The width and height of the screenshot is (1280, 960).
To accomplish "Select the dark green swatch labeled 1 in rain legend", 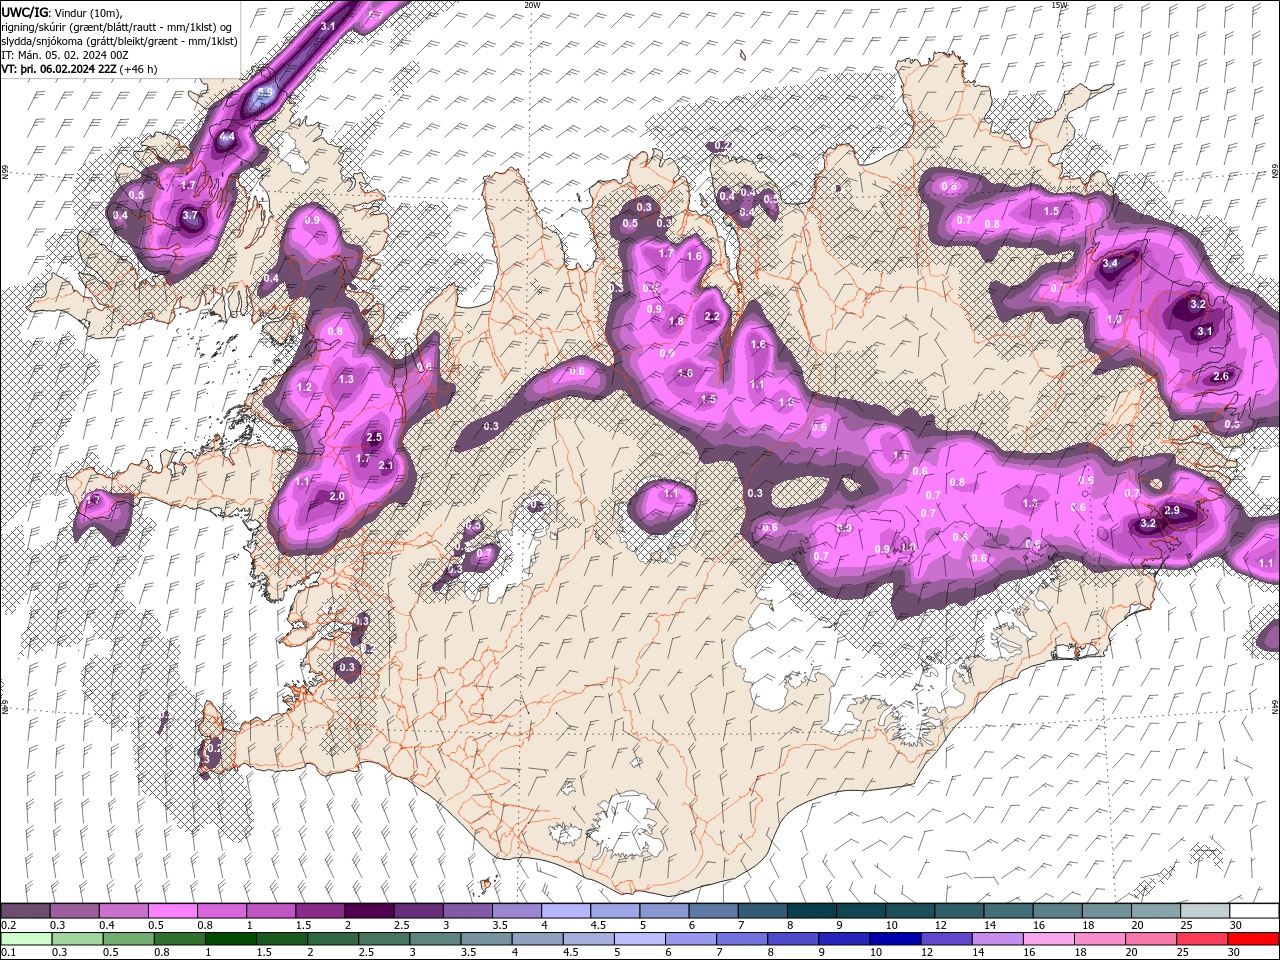I will pyautogui.click(x=230, y=938).
